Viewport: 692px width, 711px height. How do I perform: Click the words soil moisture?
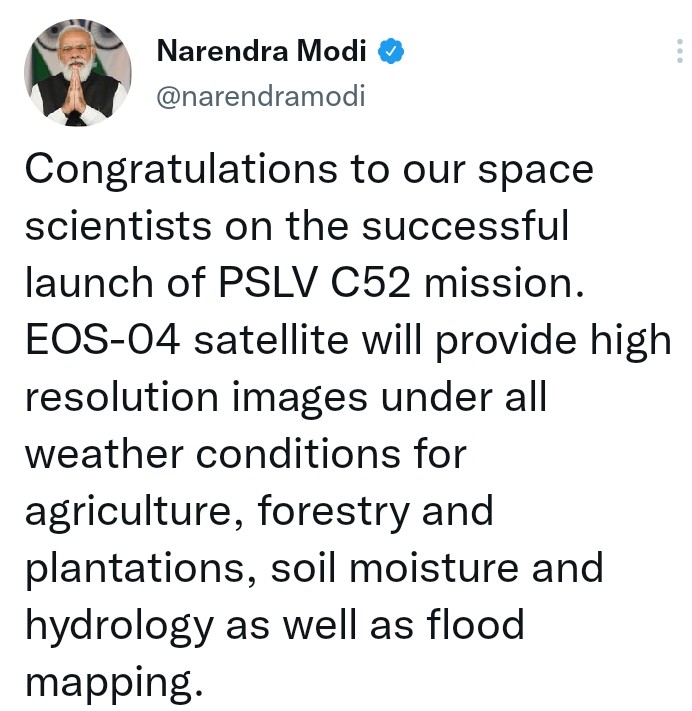395,568
